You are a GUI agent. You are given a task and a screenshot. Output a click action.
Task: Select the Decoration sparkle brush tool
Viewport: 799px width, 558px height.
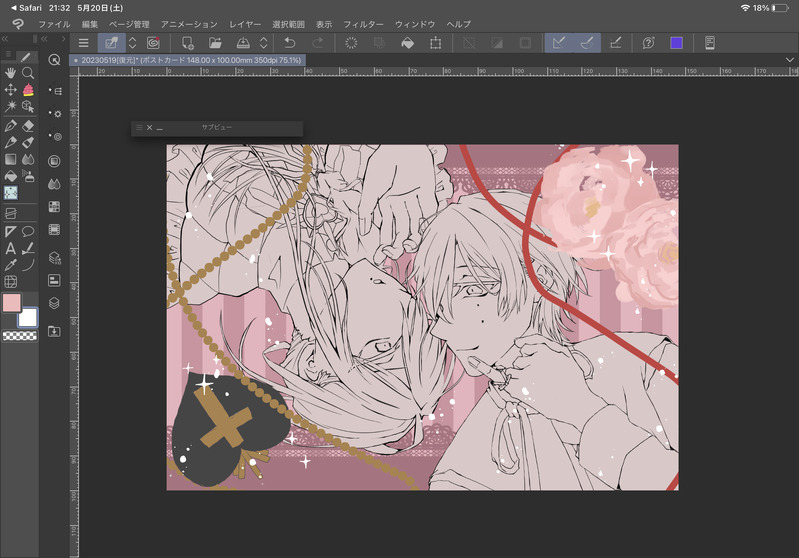point(10,193)
